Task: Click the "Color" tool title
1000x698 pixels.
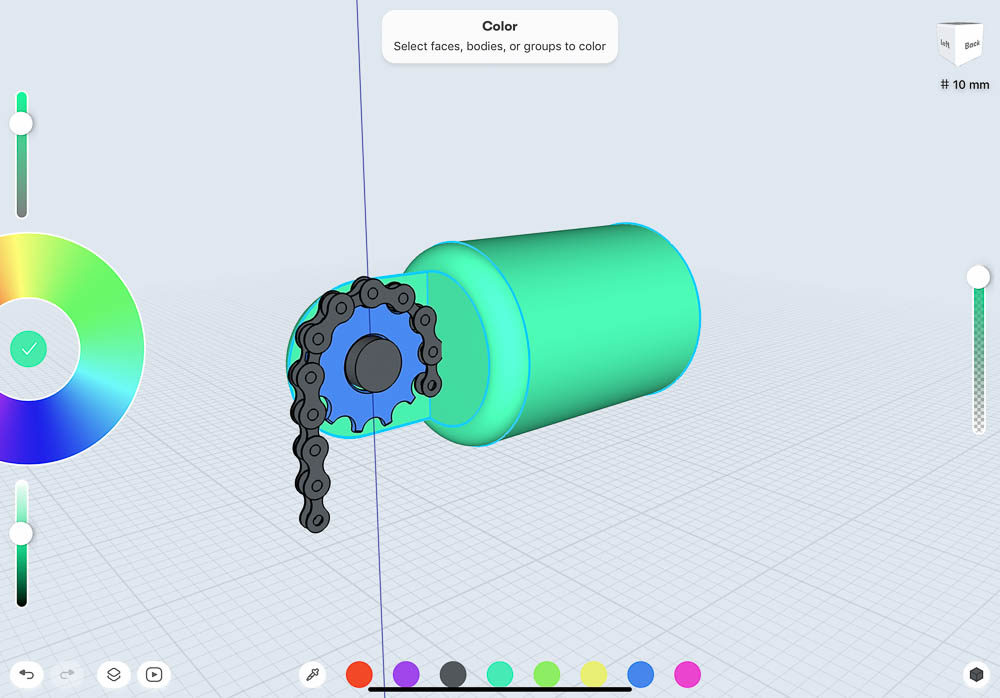Action: point(499,26)
